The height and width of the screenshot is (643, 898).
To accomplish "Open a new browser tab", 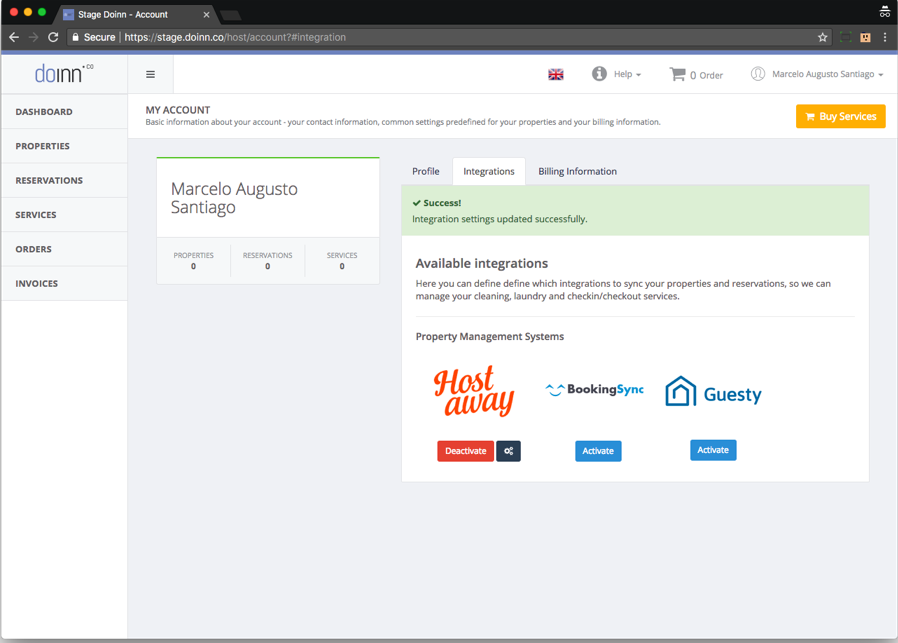I will (x=231, y=15).
